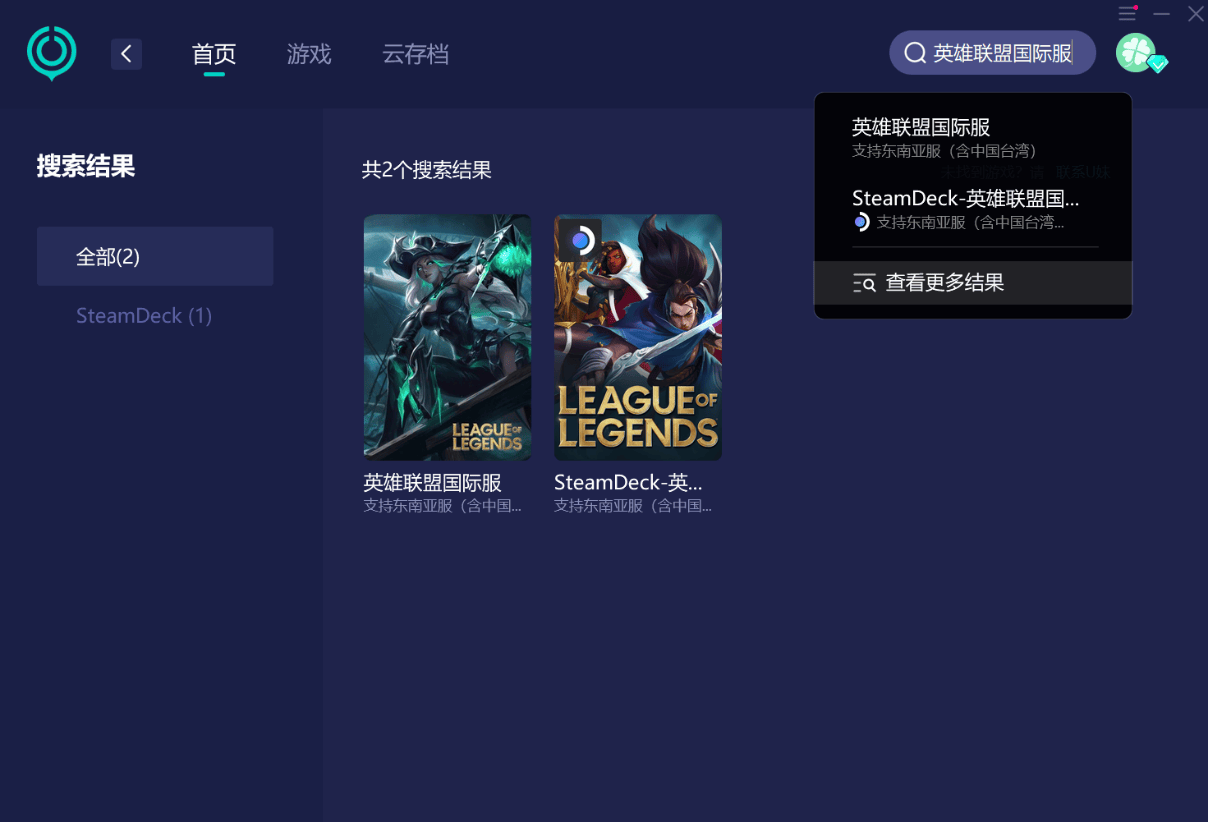This screenshot has height=822, width=1208.
Task: Select the 全部(2) filter
Action: [x=155, y=256]
